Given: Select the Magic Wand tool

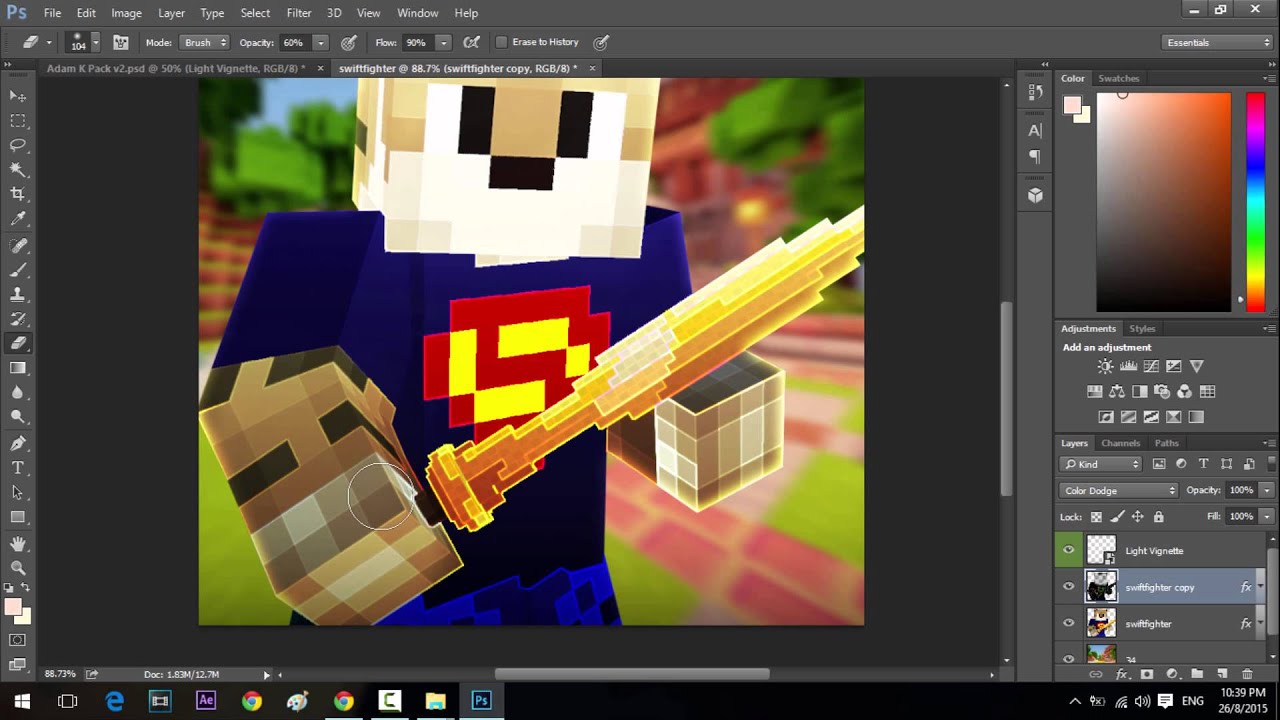Looking at the screenshot, I should coord(18,170).
